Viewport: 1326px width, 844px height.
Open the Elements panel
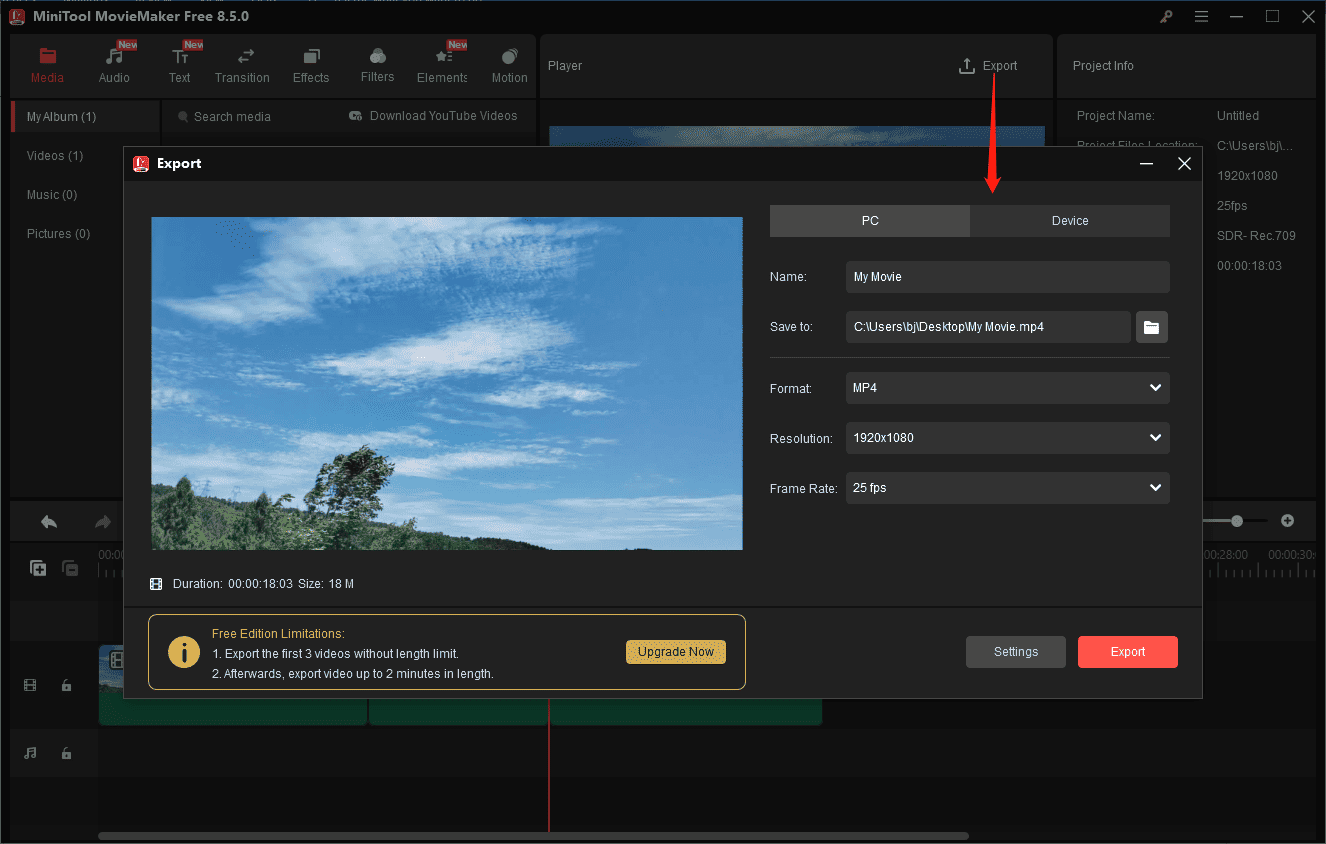[441, 63]
